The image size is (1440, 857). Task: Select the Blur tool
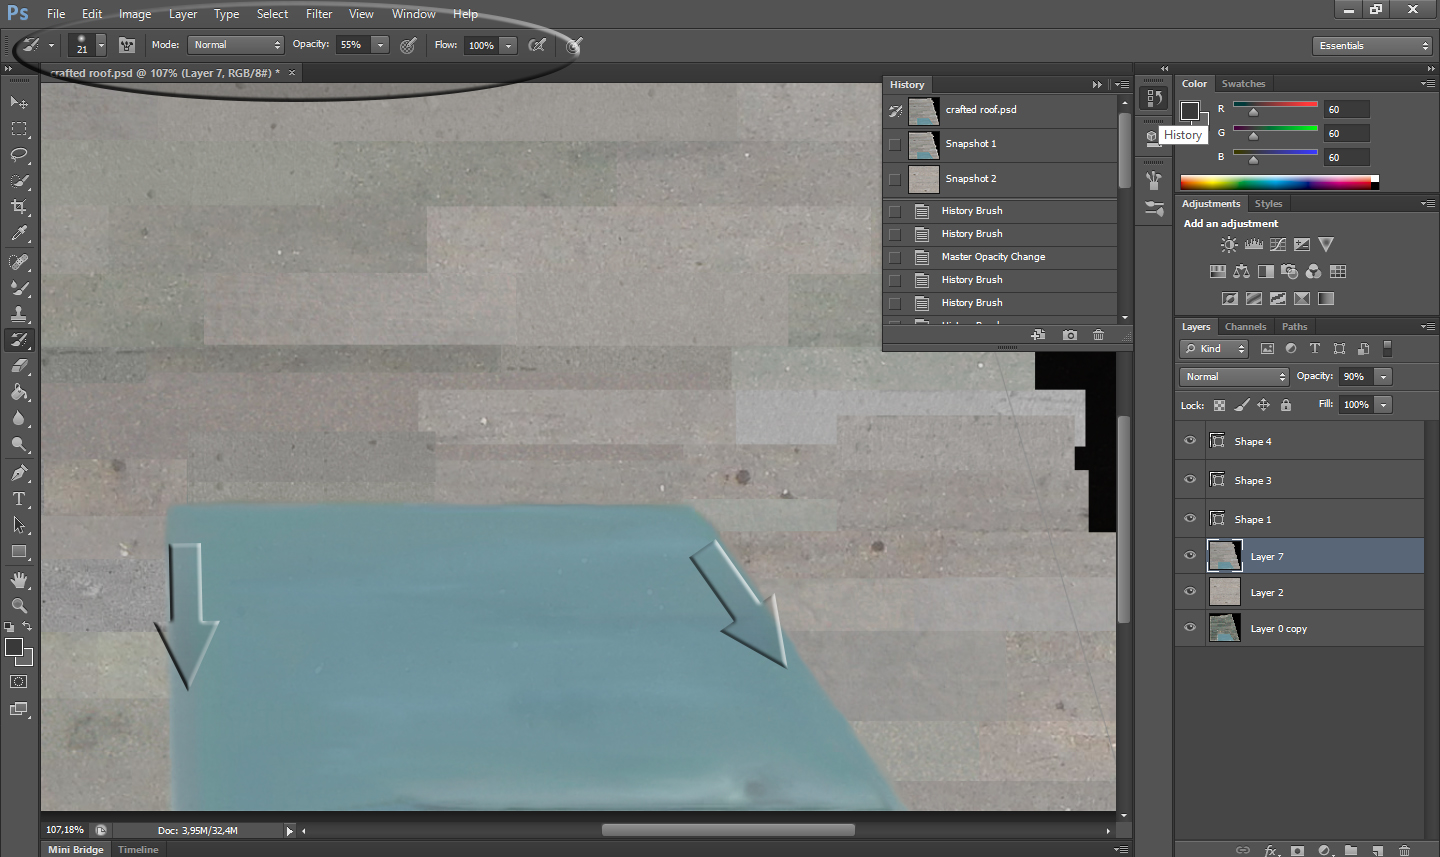tap(19, 418)
